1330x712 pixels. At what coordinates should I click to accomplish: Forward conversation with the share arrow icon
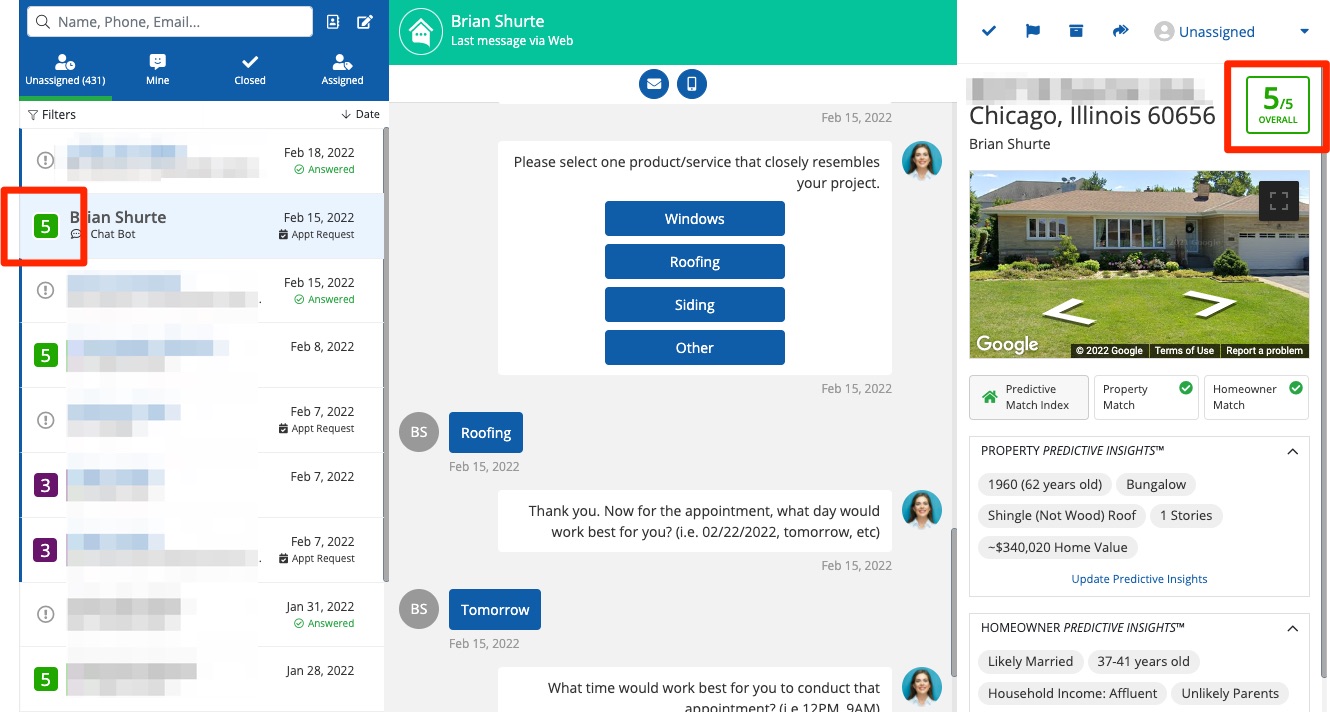tap(1120, 31)
